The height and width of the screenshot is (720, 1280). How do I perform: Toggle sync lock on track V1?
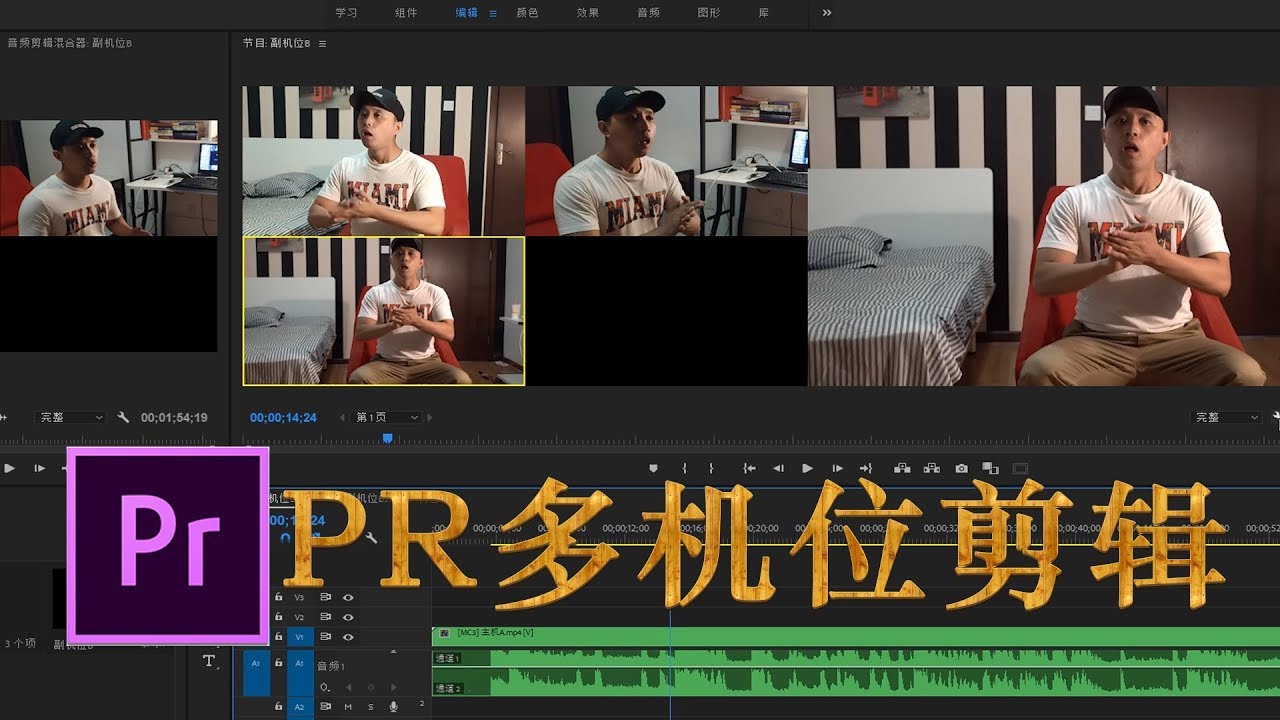325,637
